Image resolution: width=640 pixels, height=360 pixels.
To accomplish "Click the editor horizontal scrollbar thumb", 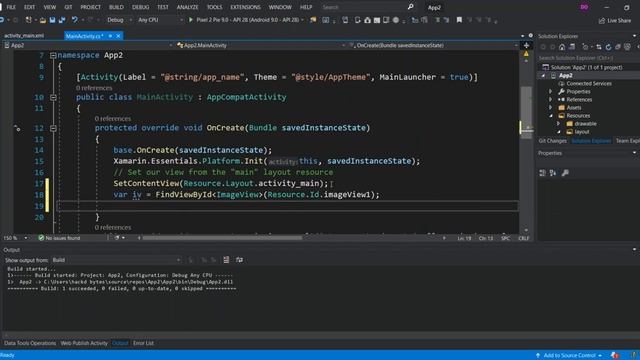I will pos(222,238).
